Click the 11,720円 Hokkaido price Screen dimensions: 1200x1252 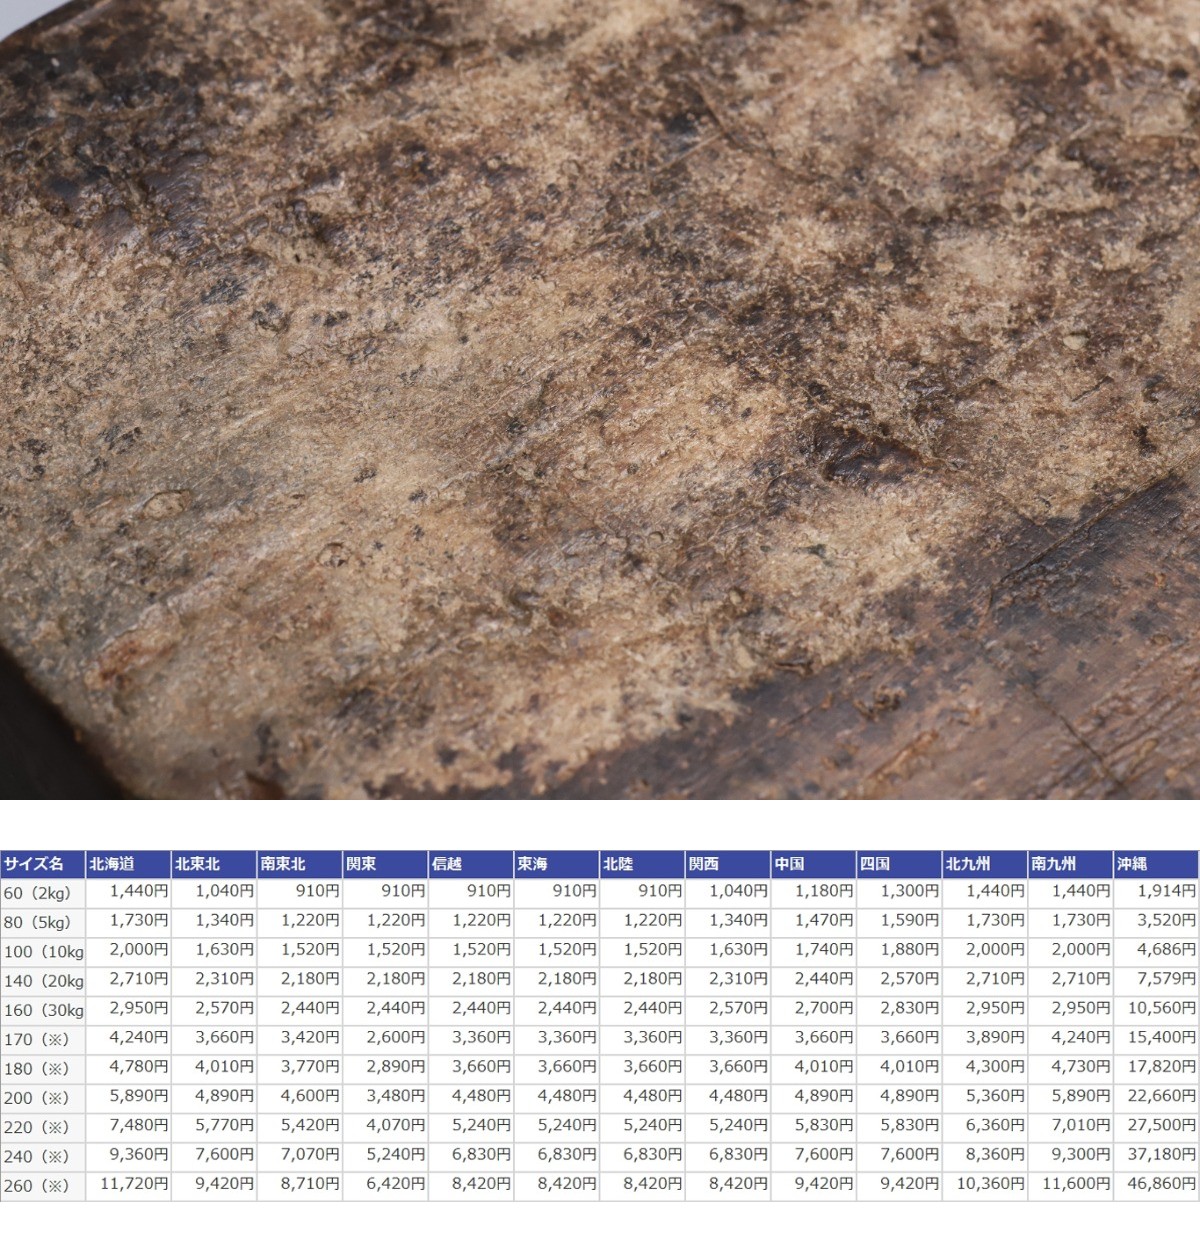tap(129, 1184)
